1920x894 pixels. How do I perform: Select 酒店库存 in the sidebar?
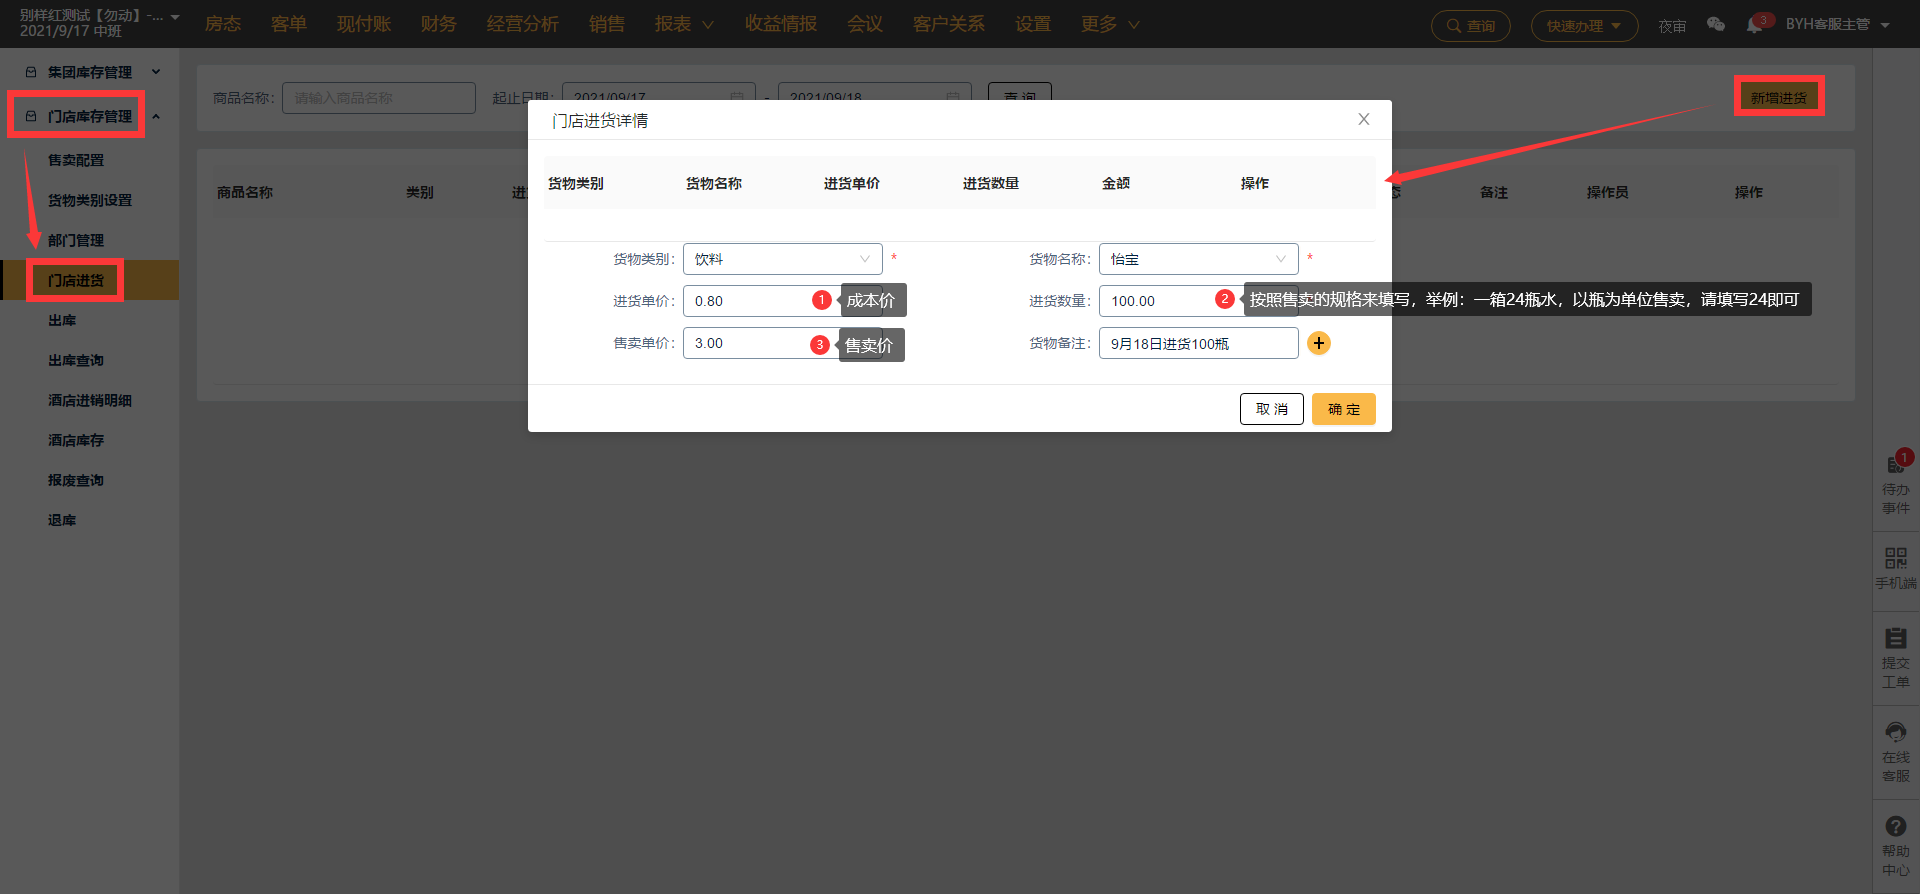76,440
